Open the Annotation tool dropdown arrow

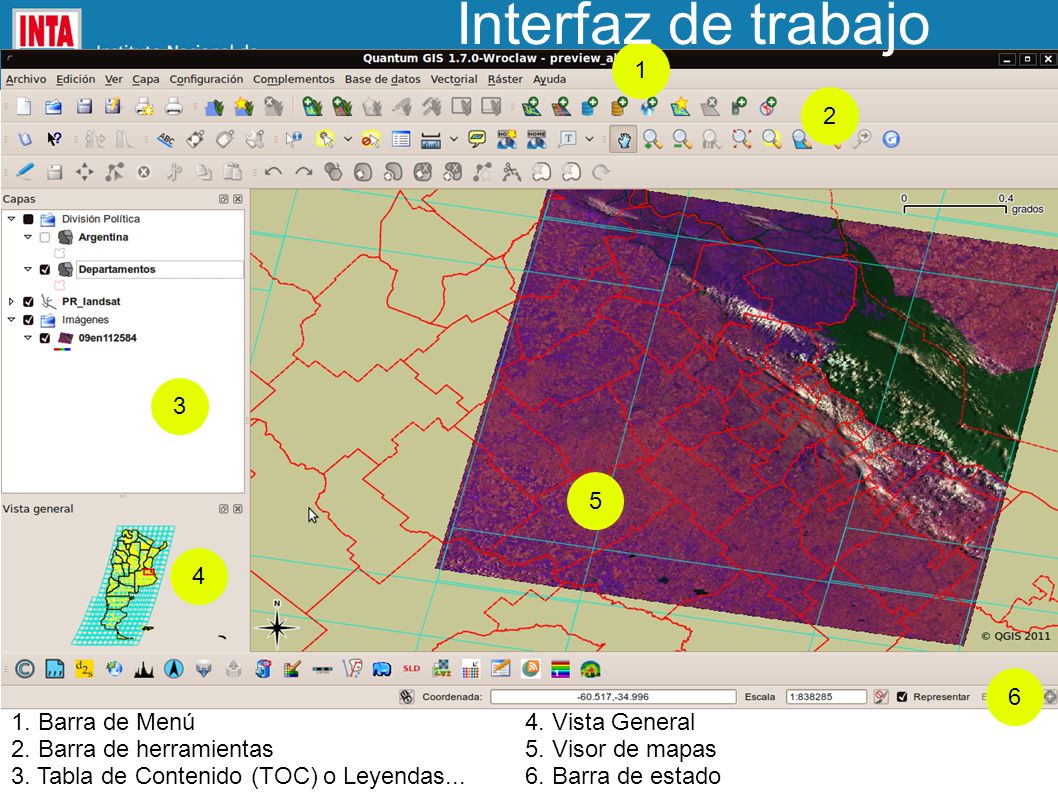tap(589, 139)
